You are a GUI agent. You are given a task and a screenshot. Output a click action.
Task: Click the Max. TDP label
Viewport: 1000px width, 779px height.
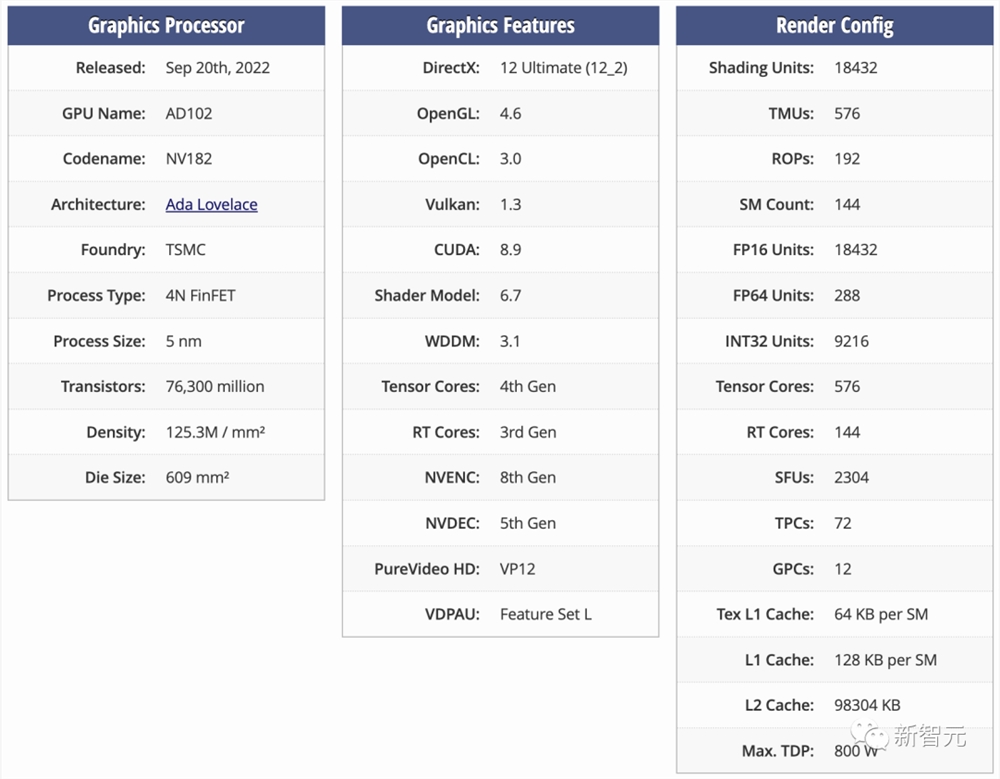click(776, 751)
